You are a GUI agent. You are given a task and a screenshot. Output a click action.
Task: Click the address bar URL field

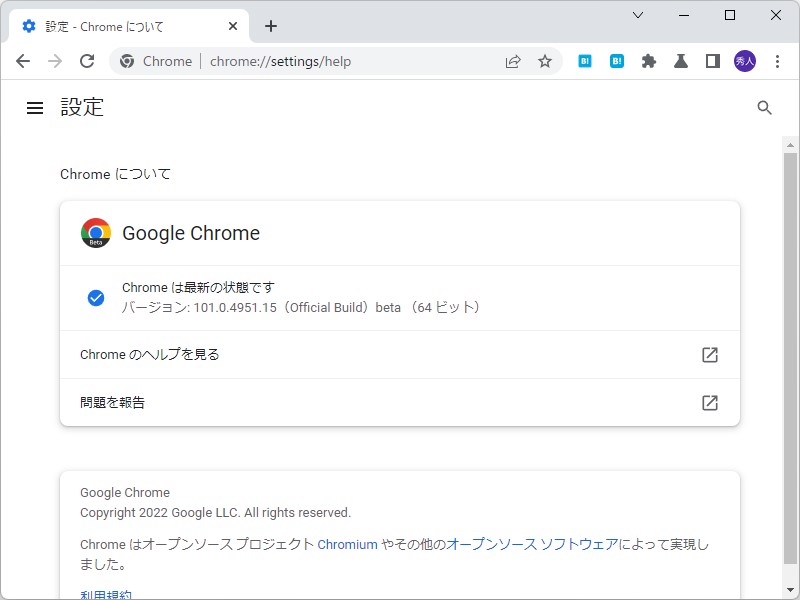[300, 61]
